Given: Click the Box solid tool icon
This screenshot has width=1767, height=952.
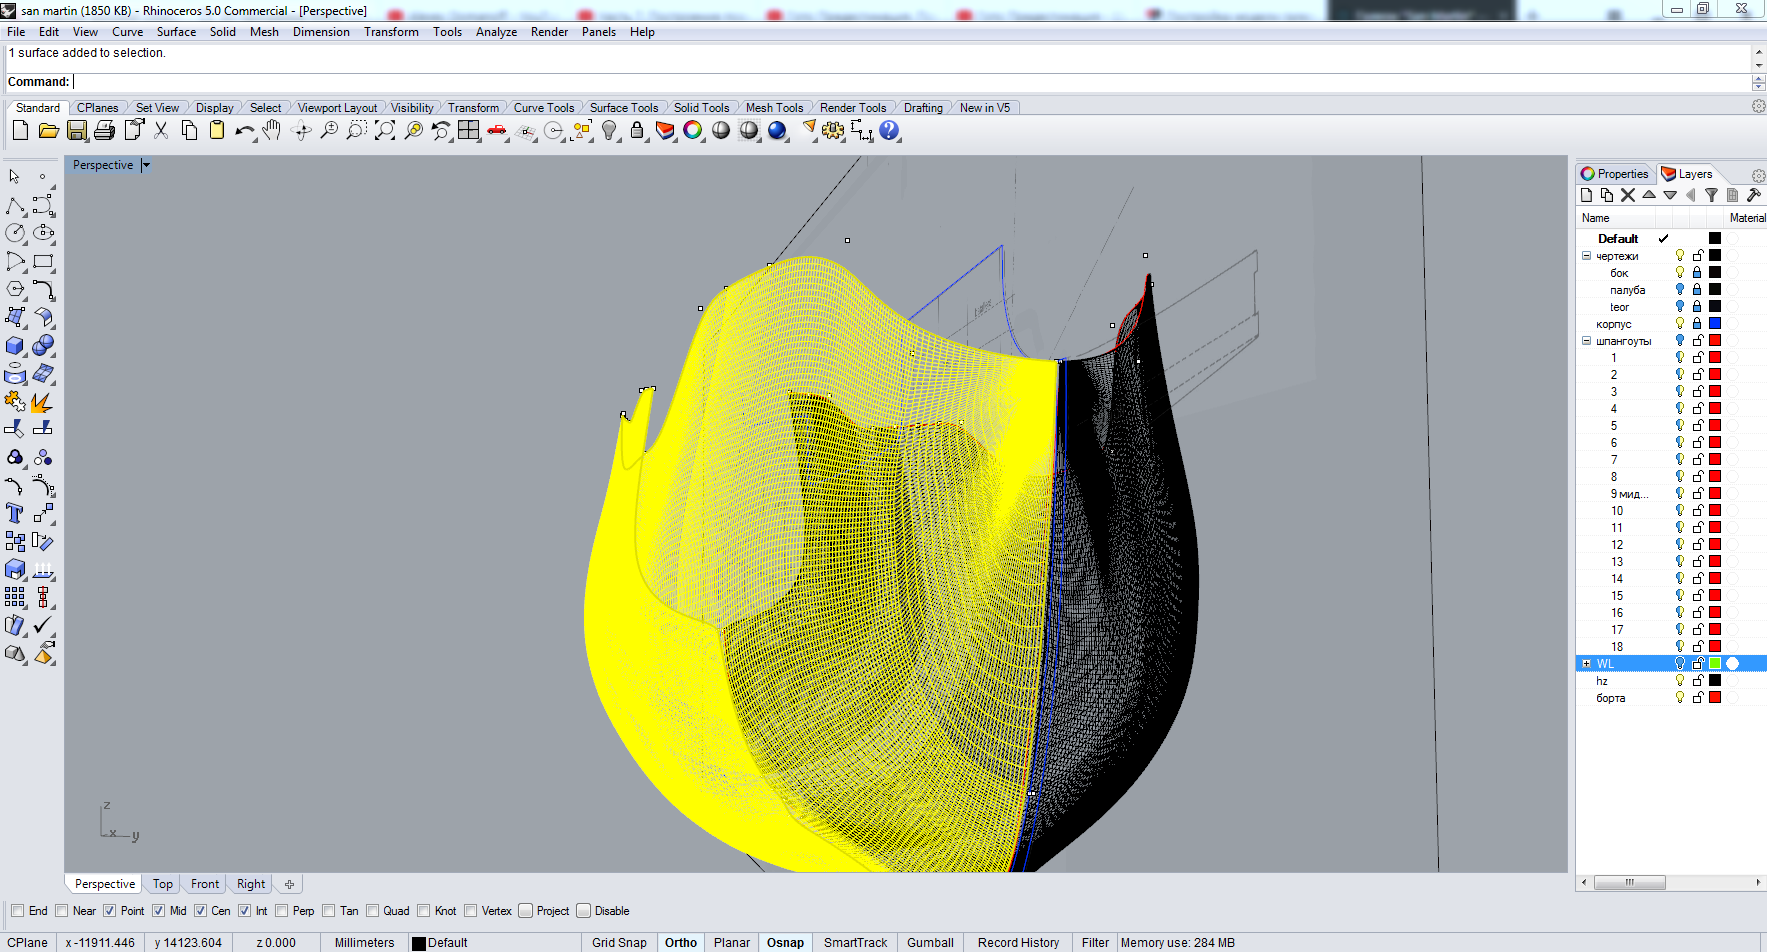Looking at the screenshot, I should (15, 346).
